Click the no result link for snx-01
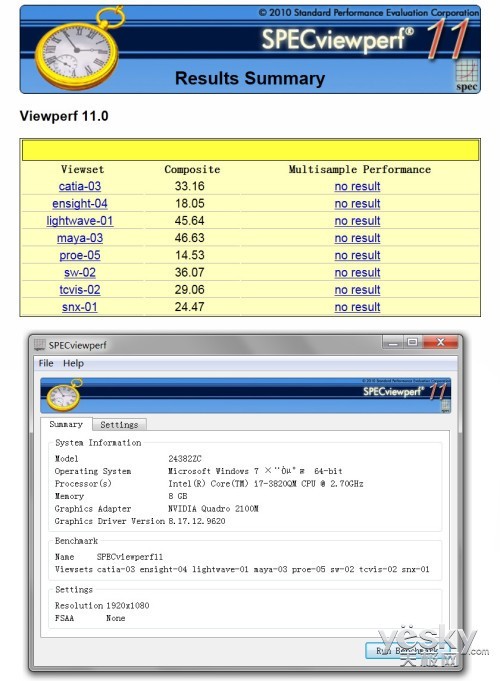Image resolution: width=500 pixels, height=681 pixels. click(x=358, y=307)
